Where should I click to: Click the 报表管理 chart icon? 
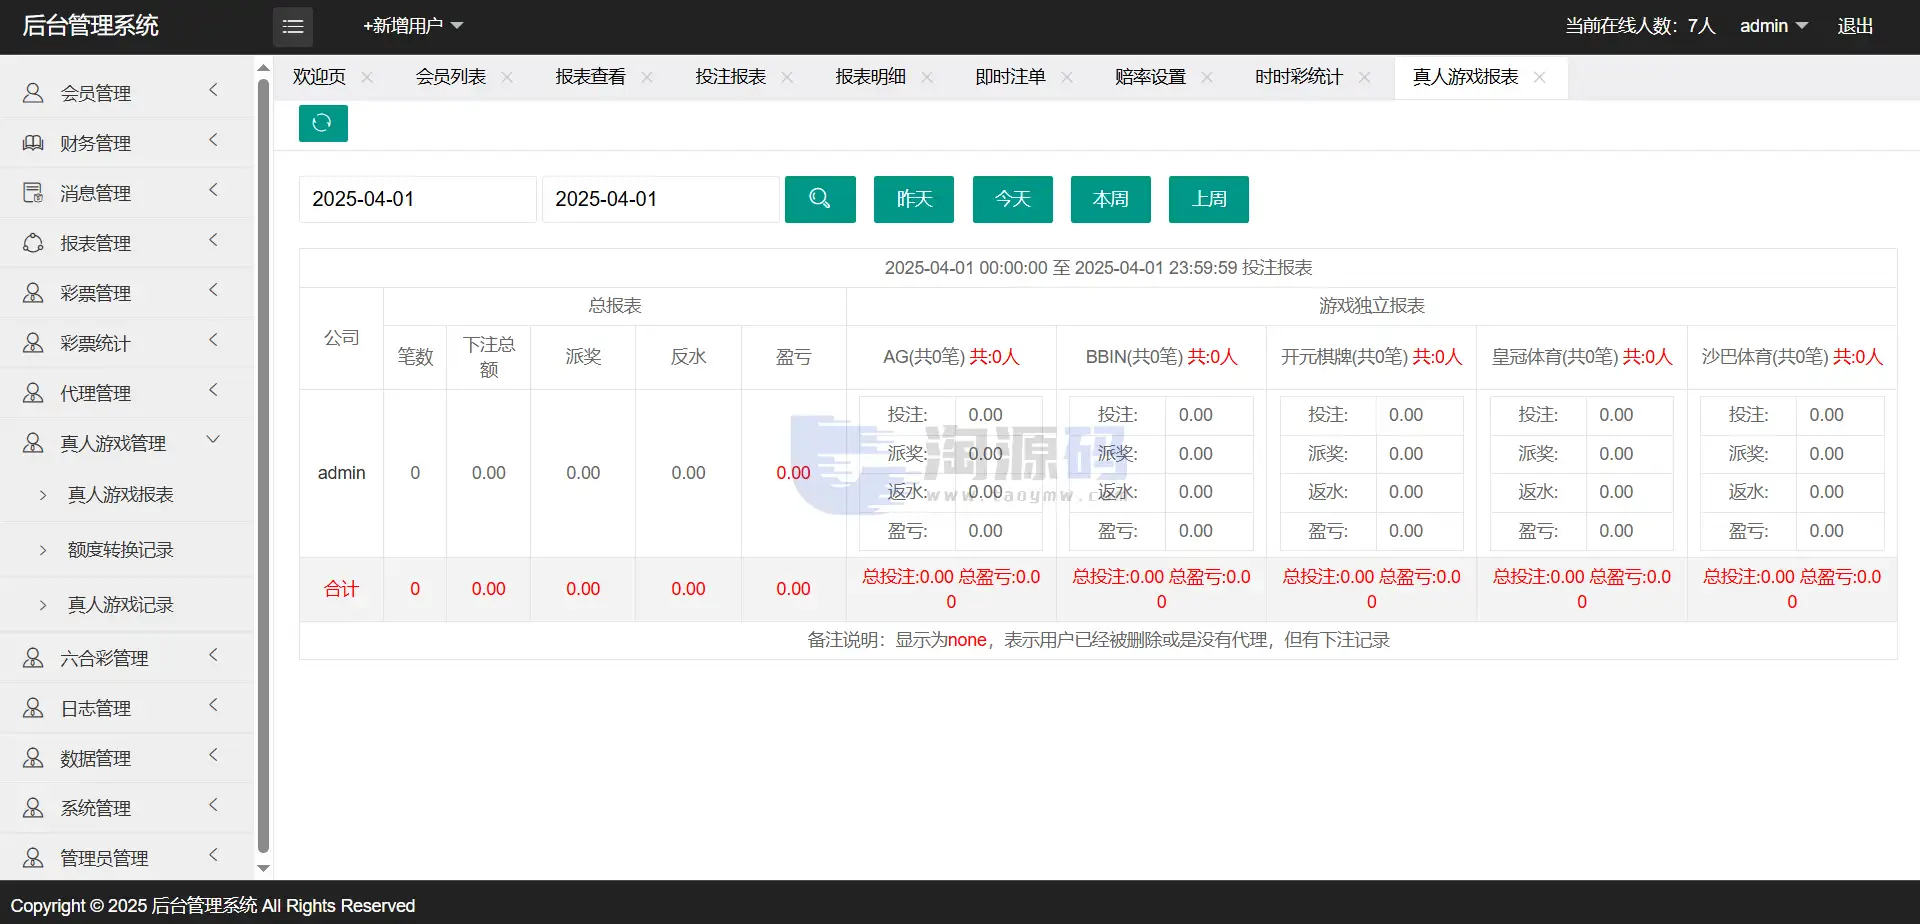coord(33,243)
